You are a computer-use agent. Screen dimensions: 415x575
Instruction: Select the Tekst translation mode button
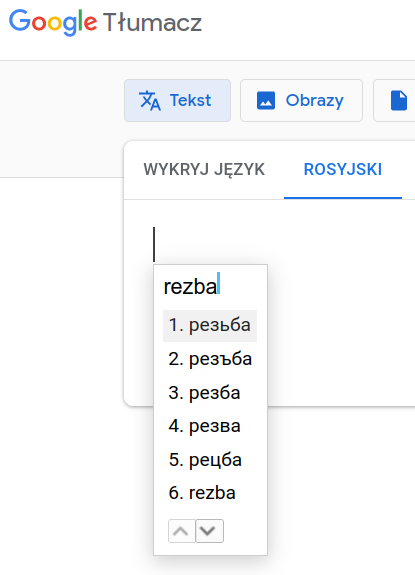point(177,100)
